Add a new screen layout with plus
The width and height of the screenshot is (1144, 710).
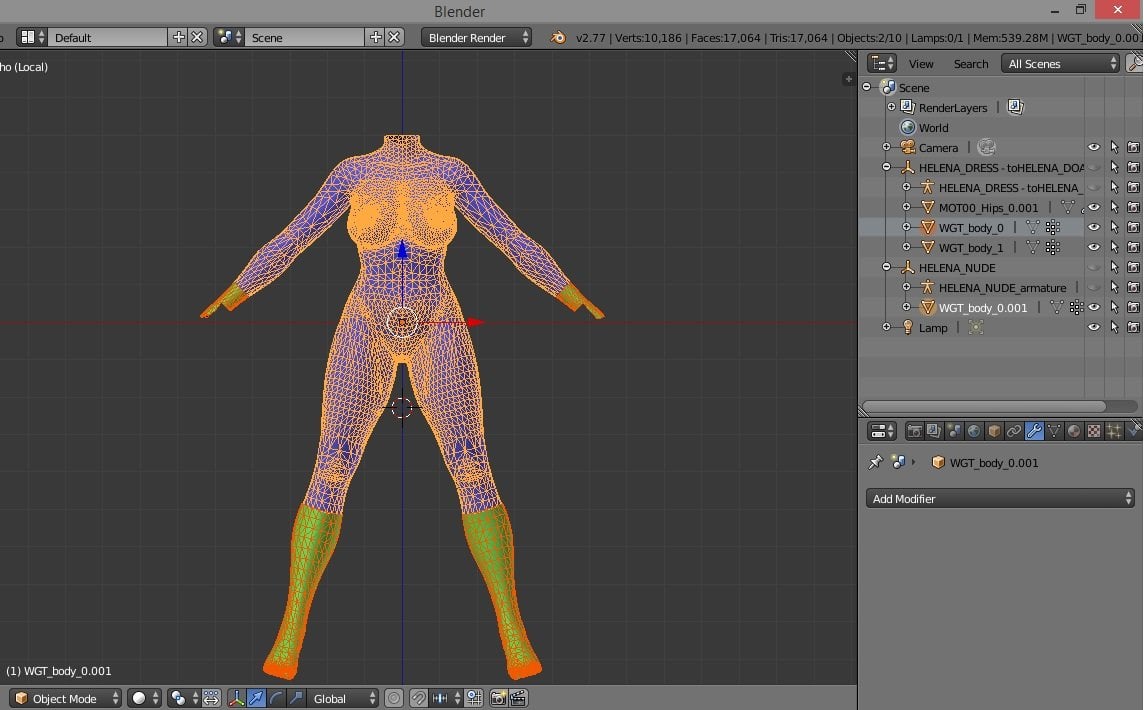pos(178,37)
